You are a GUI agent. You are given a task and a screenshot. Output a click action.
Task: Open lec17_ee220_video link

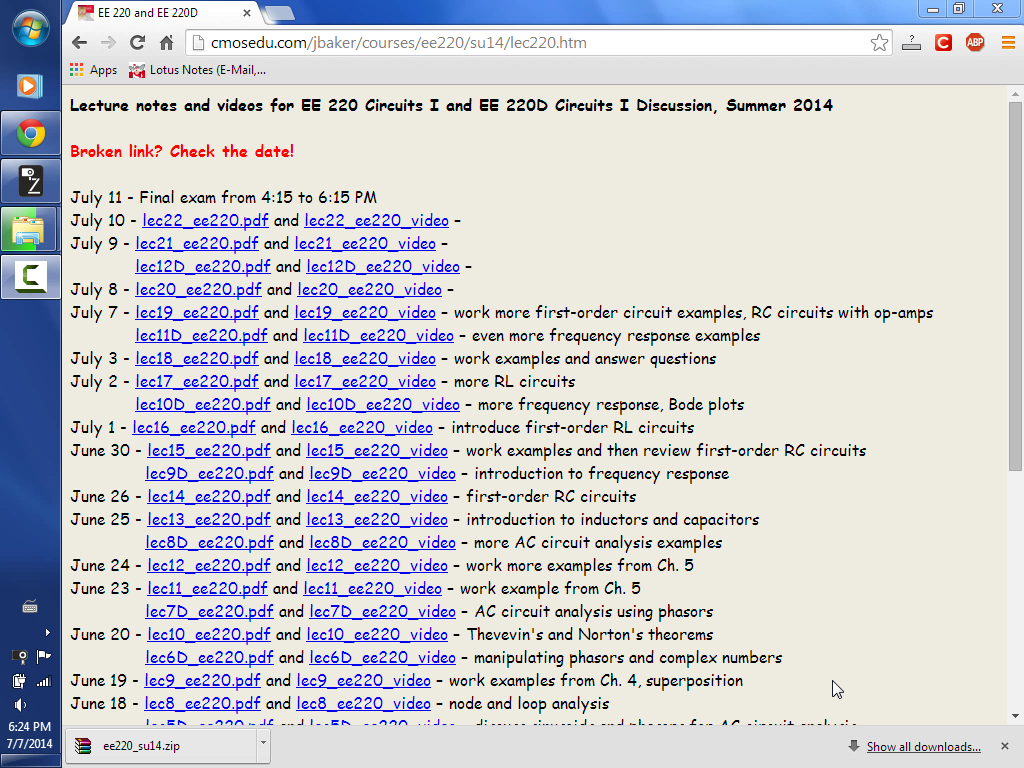click(365, 381)
